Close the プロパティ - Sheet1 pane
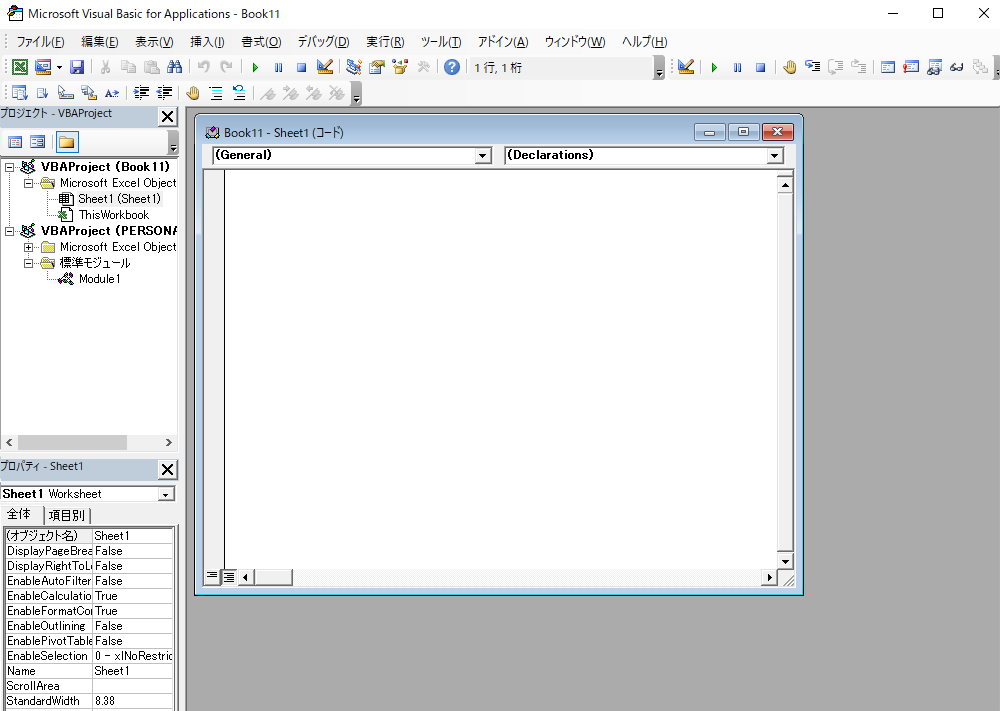Image resolution: width=1000 pixels, height=711 pixels. 167,470
